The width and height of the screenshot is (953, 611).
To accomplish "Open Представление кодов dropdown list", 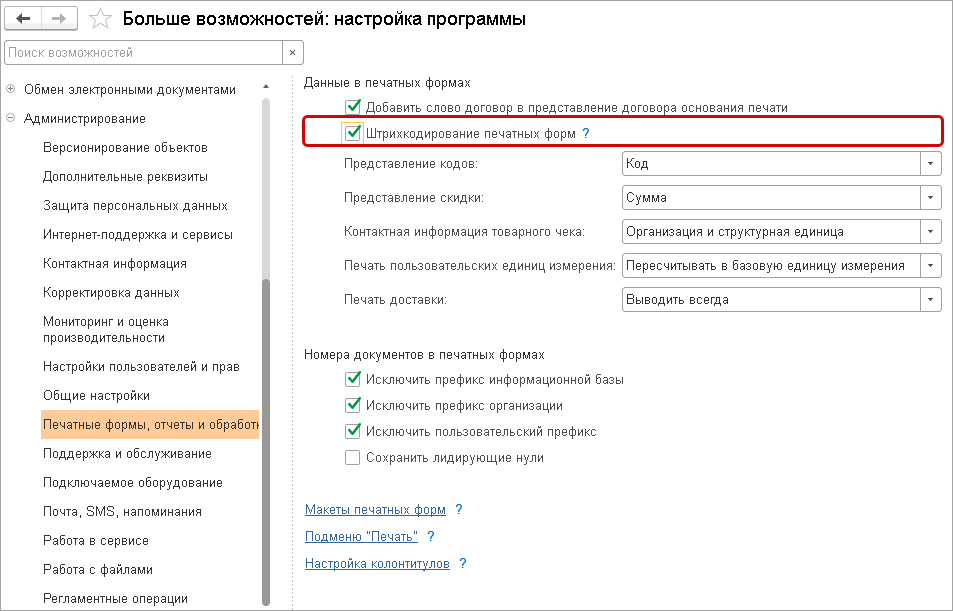I will pos(931,164).
